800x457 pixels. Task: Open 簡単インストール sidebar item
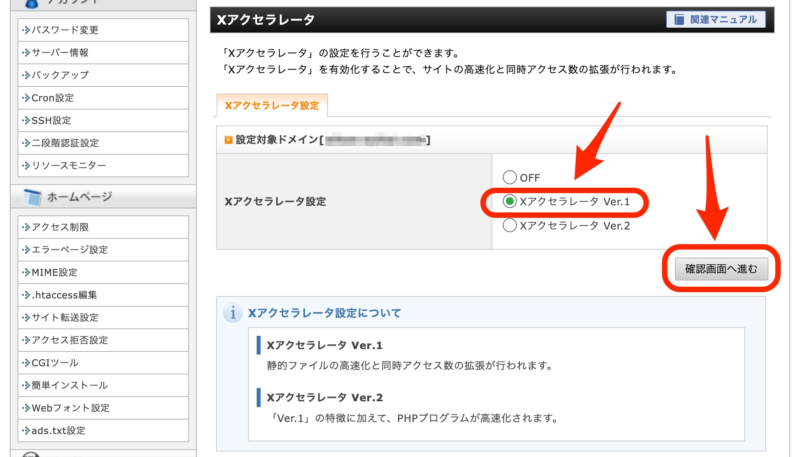(x=103, y=385)
